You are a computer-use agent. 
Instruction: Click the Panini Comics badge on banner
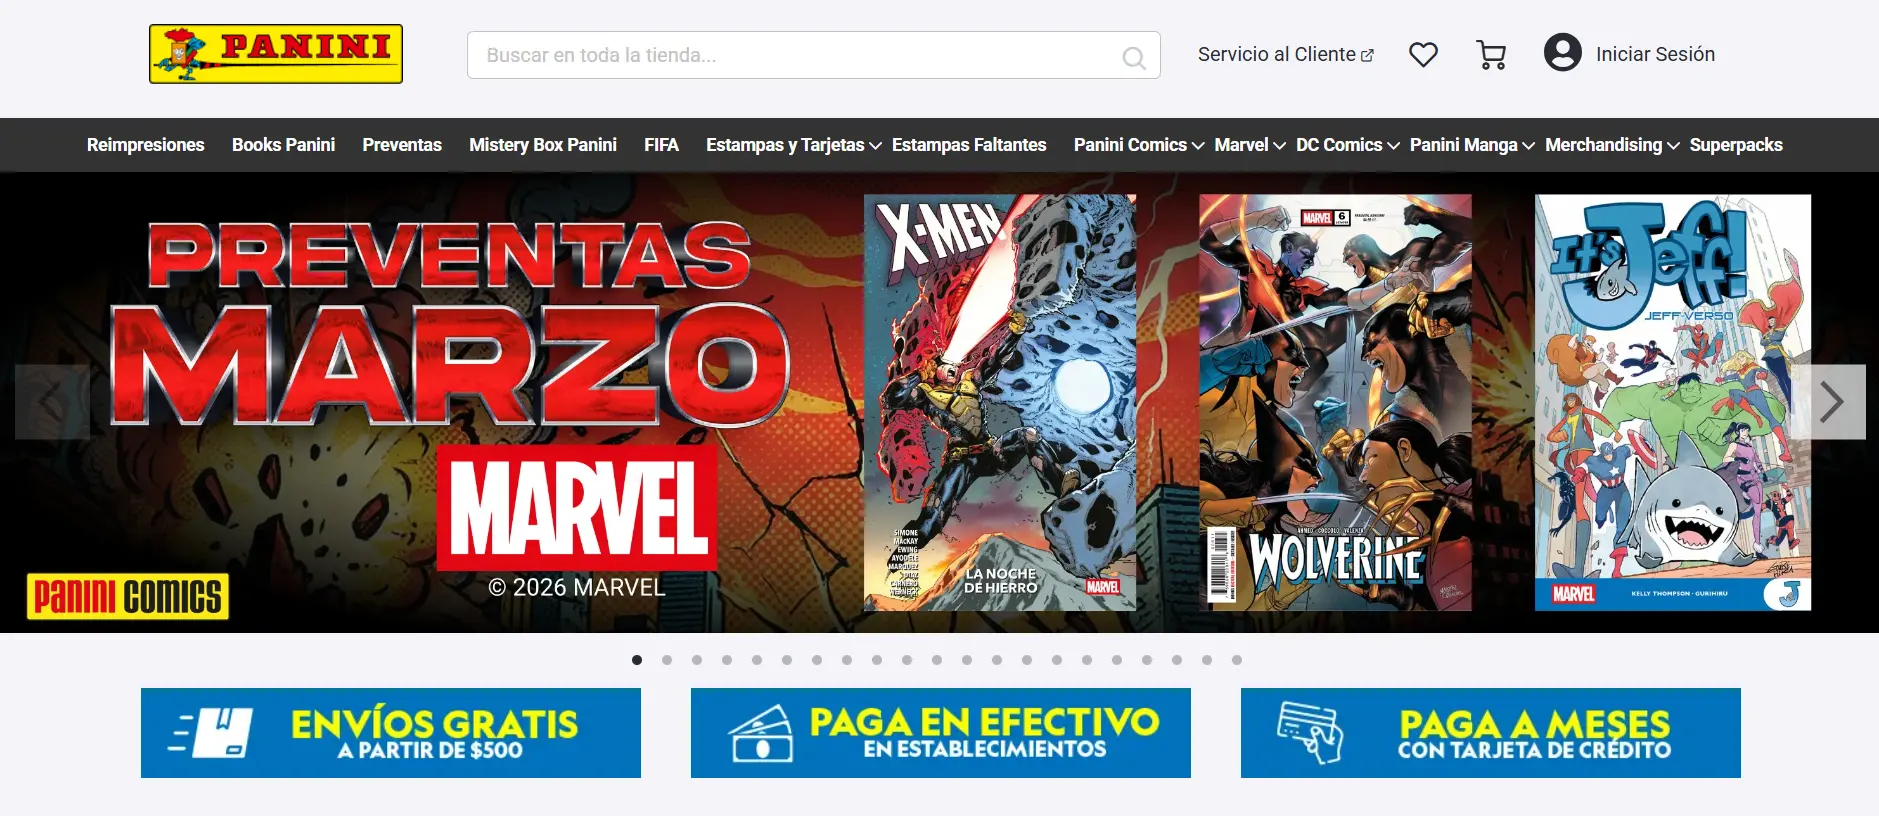128,597
